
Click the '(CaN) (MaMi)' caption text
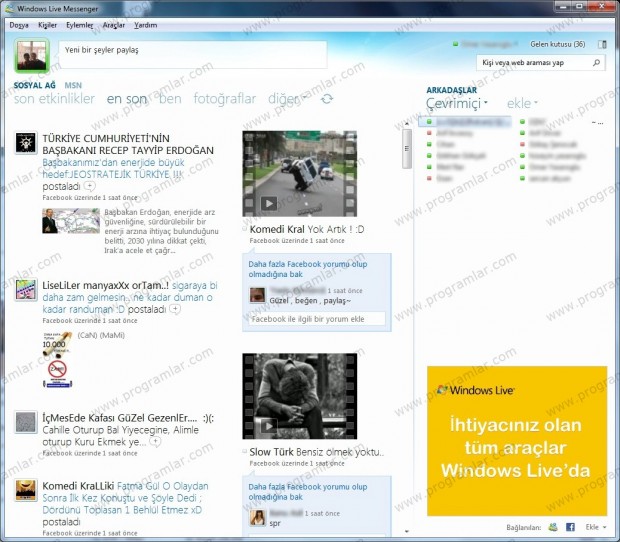(101, 335)
